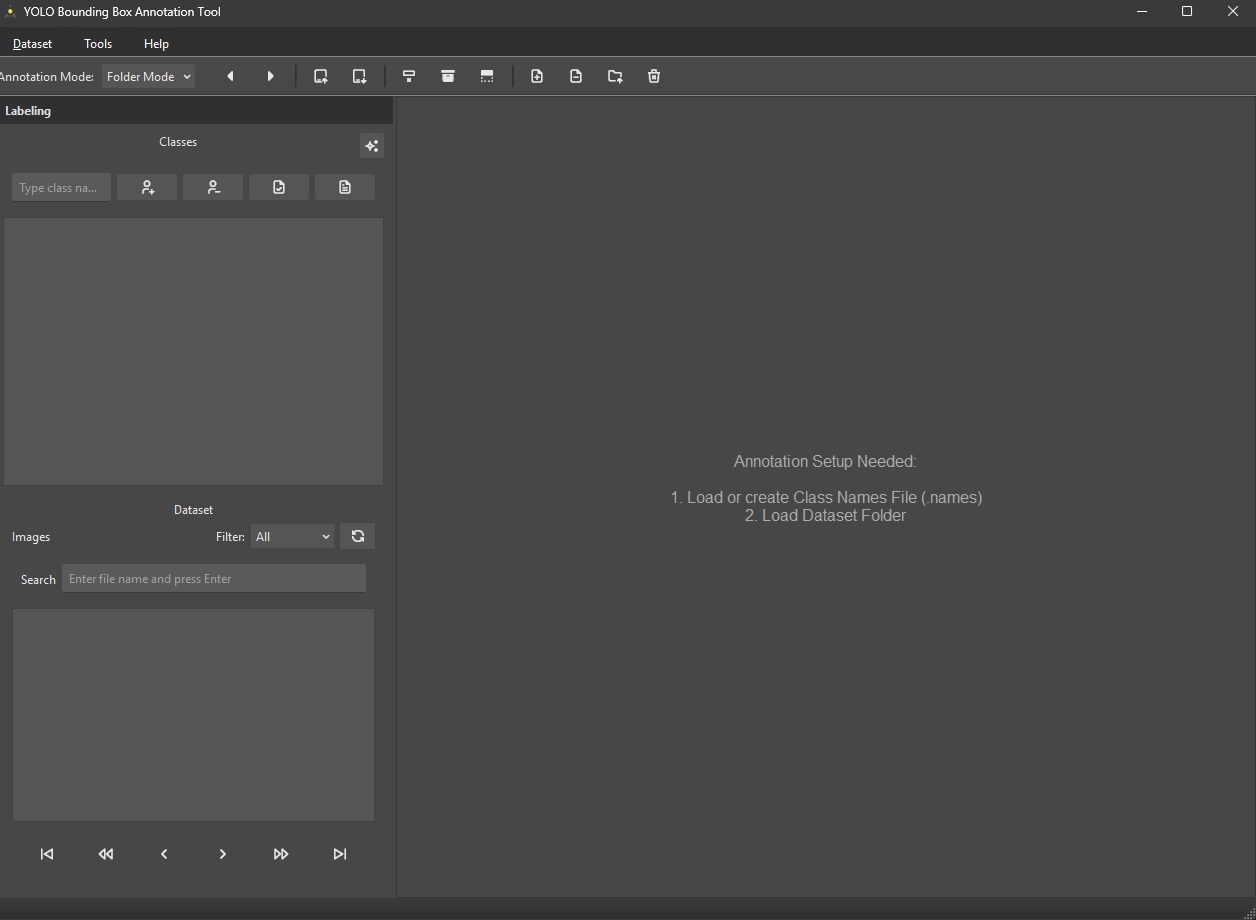Open the Annotation Mode dropdown
The width and height of the screenshot is (1256, 920).
(x=148, y=76)
